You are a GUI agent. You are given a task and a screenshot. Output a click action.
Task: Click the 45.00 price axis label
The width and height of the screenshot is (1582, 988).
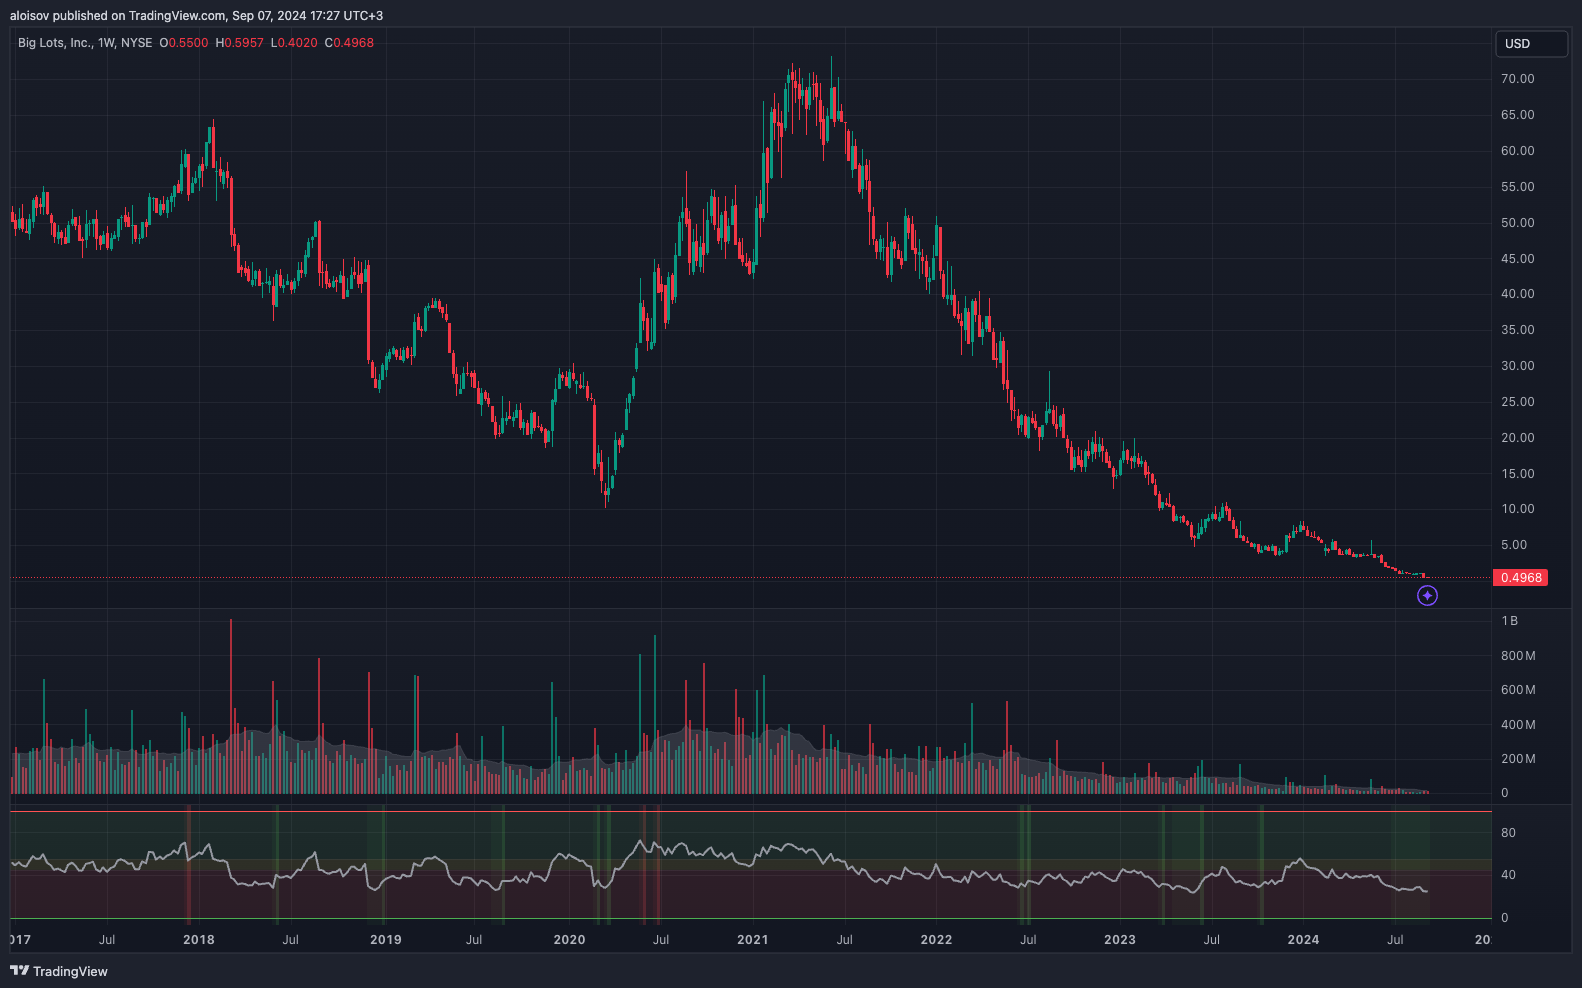[1517, 259]
